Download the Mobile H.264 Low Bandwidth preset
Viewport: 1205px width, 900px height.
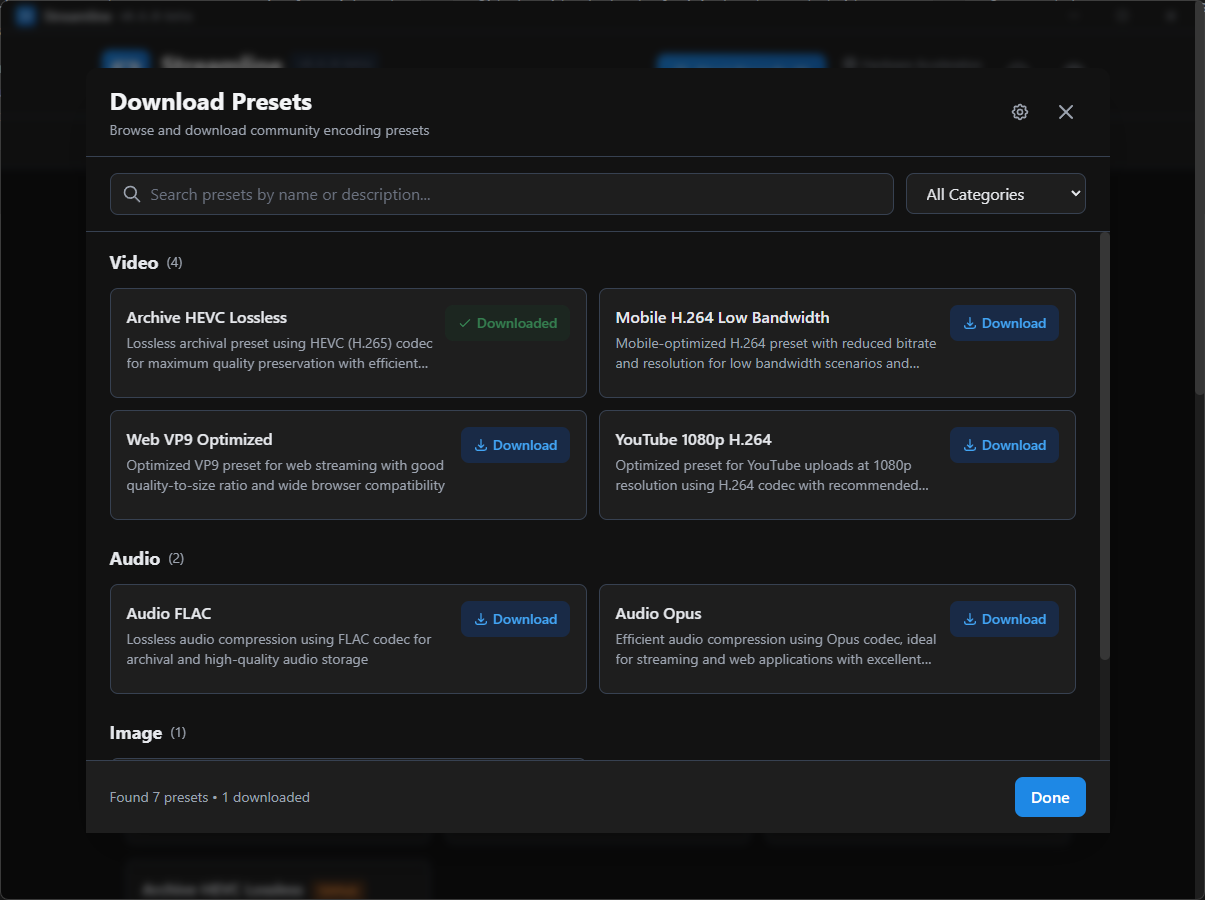(1004, 322)
